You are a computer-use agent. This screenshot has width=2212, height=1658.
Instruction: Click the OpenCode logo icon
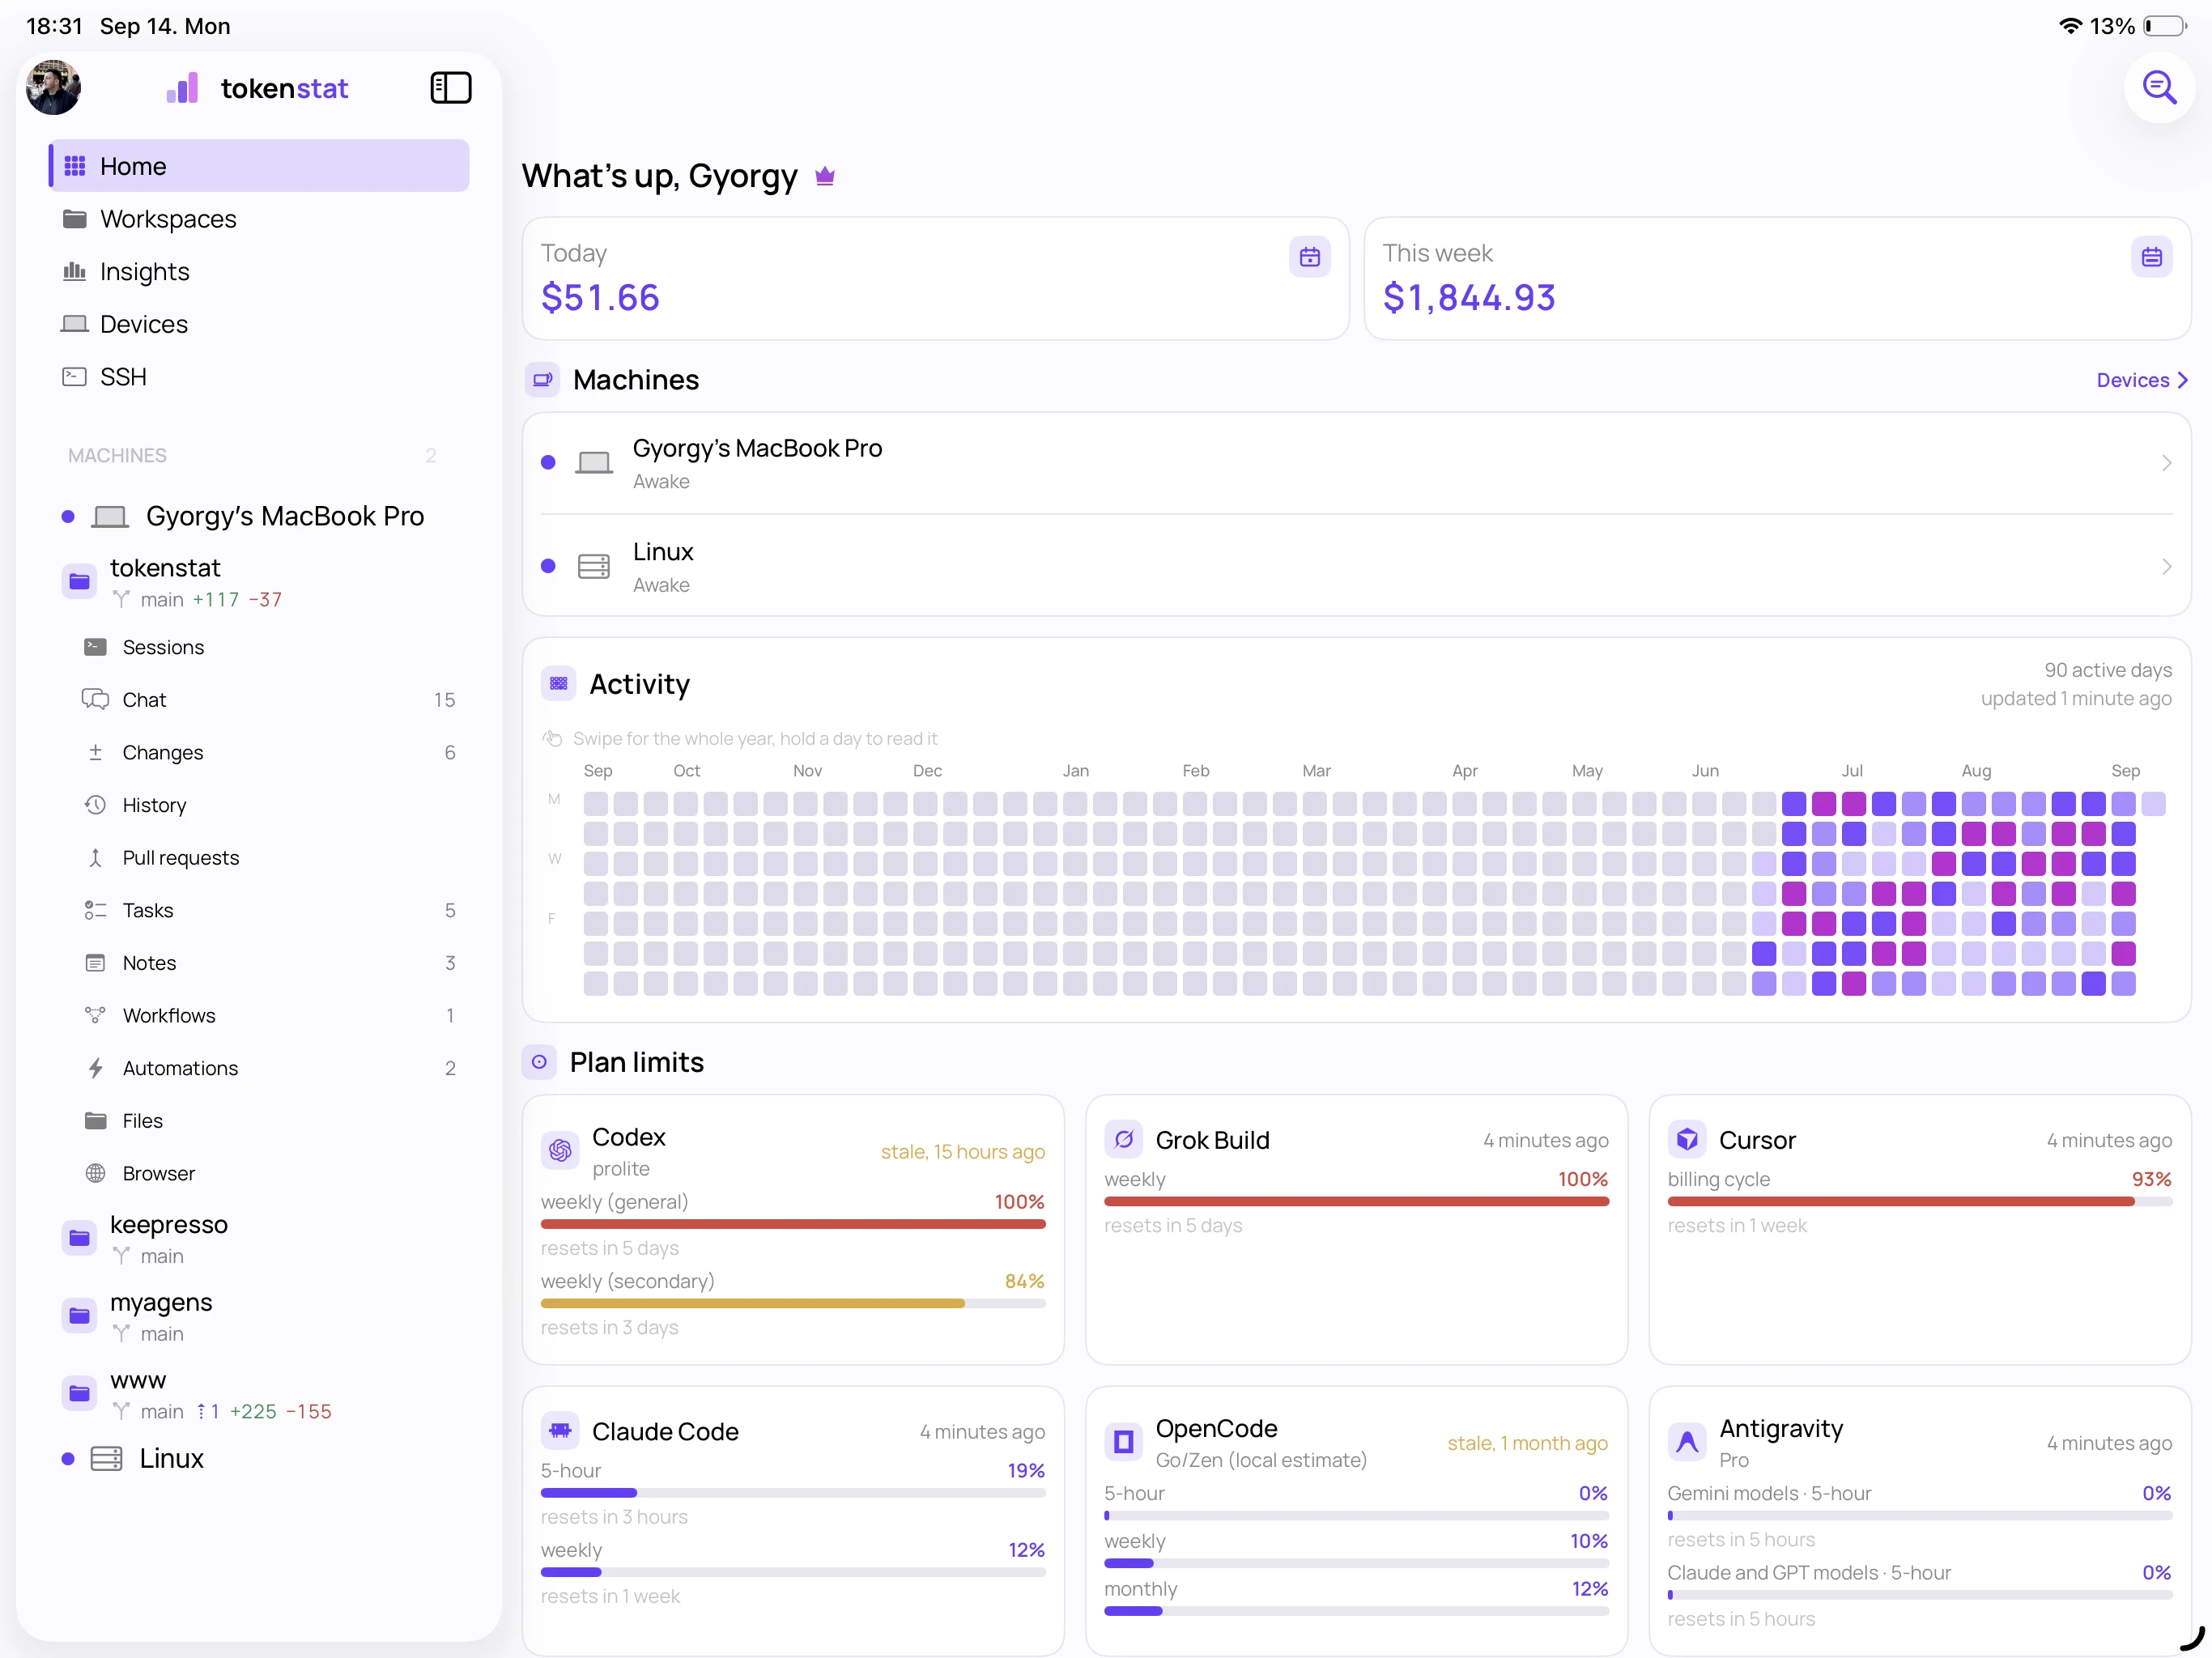pyautogui.click(x=1123, y=1441)
